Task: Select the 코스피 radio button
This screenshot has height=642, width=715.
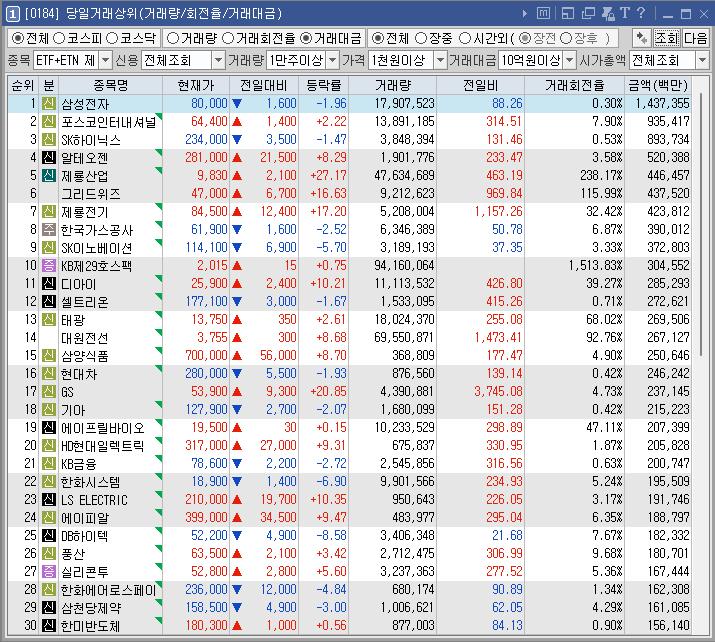Action: click(x=59, y=38)
